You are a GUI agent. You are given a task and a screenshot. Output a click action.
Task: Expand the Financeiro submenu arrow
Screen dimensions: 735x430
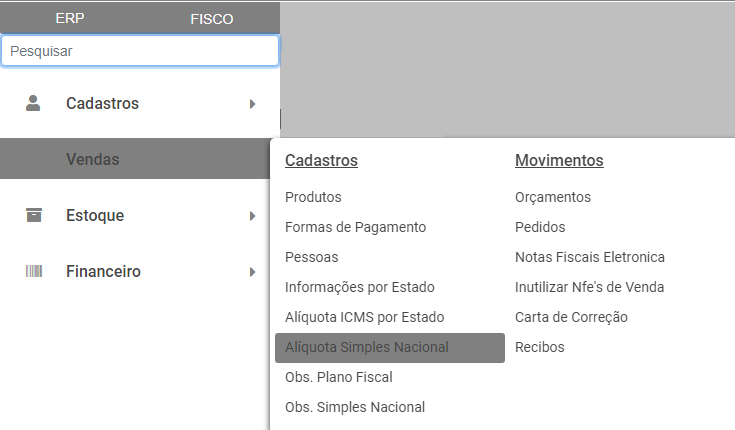pos(253,271)
